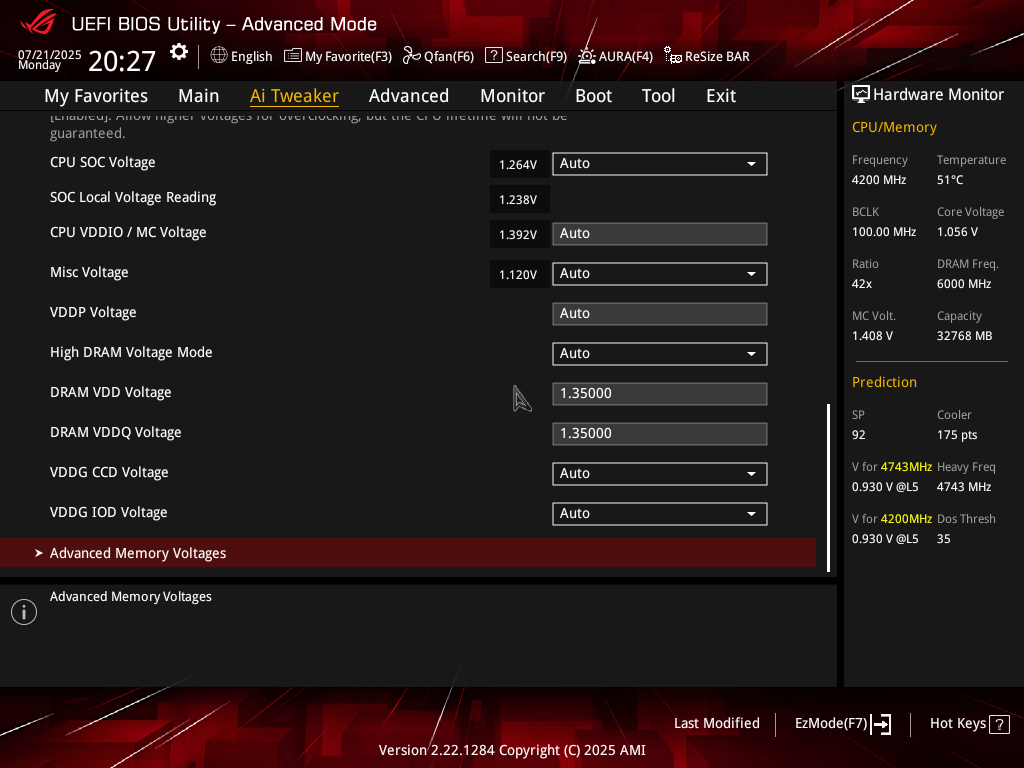Click the Hot Keys question mark icon
The height and width of the screenshot is (768, 1024).
(x=999, y=724)
